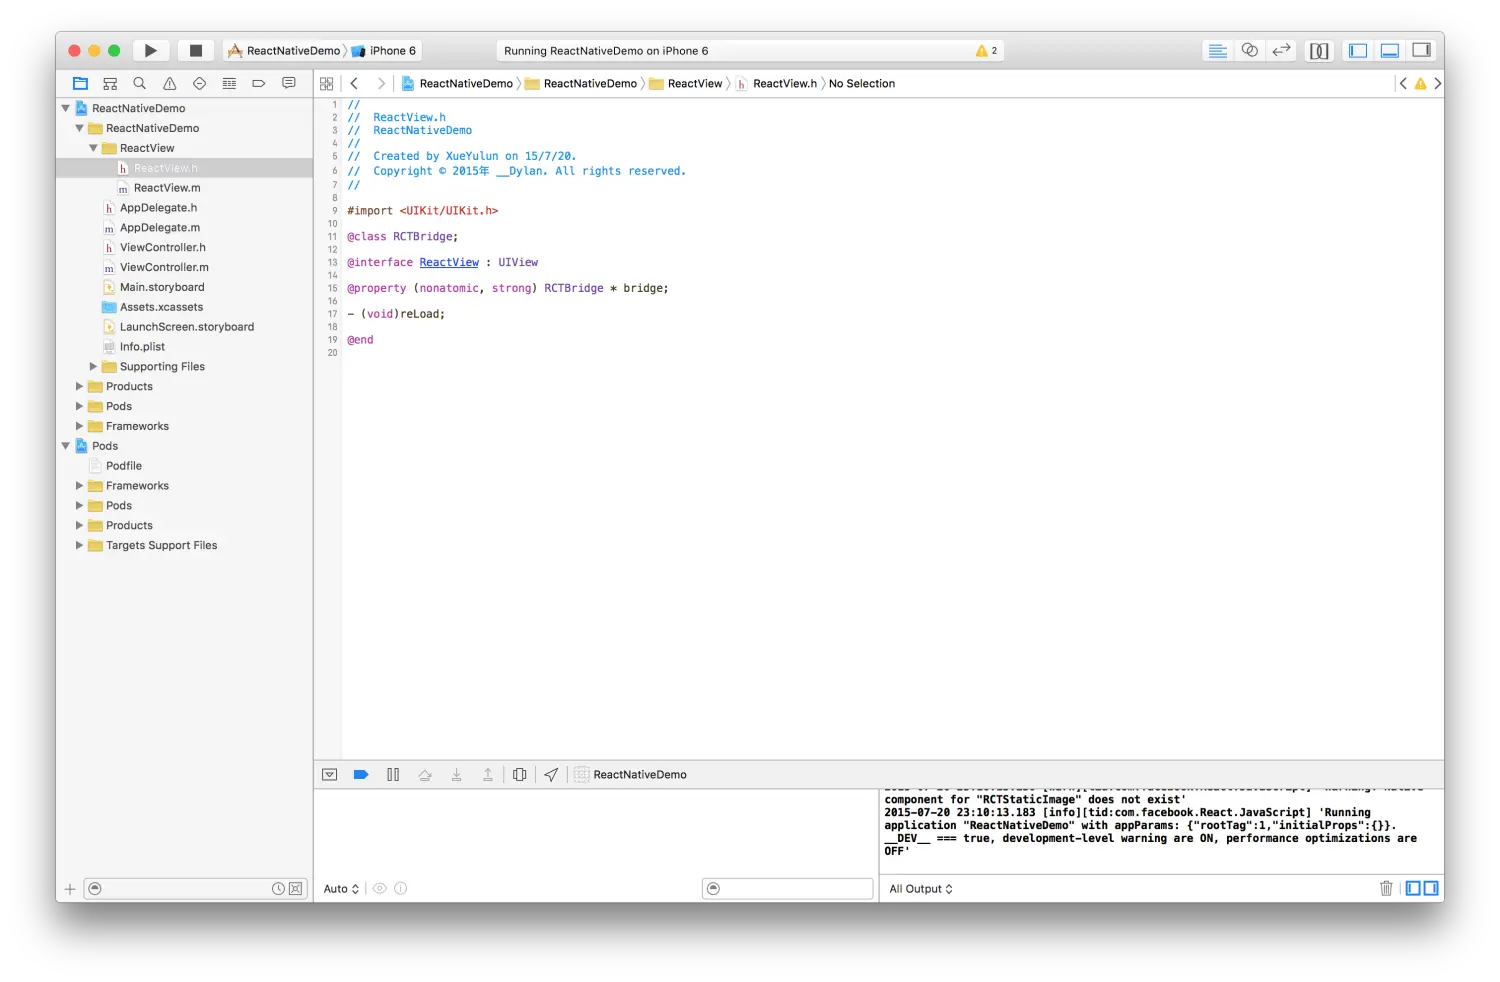Click the warnings badge in the activity bar
Image resolution: width=1500 pixels, height=982 pixels.
point(987,51)
